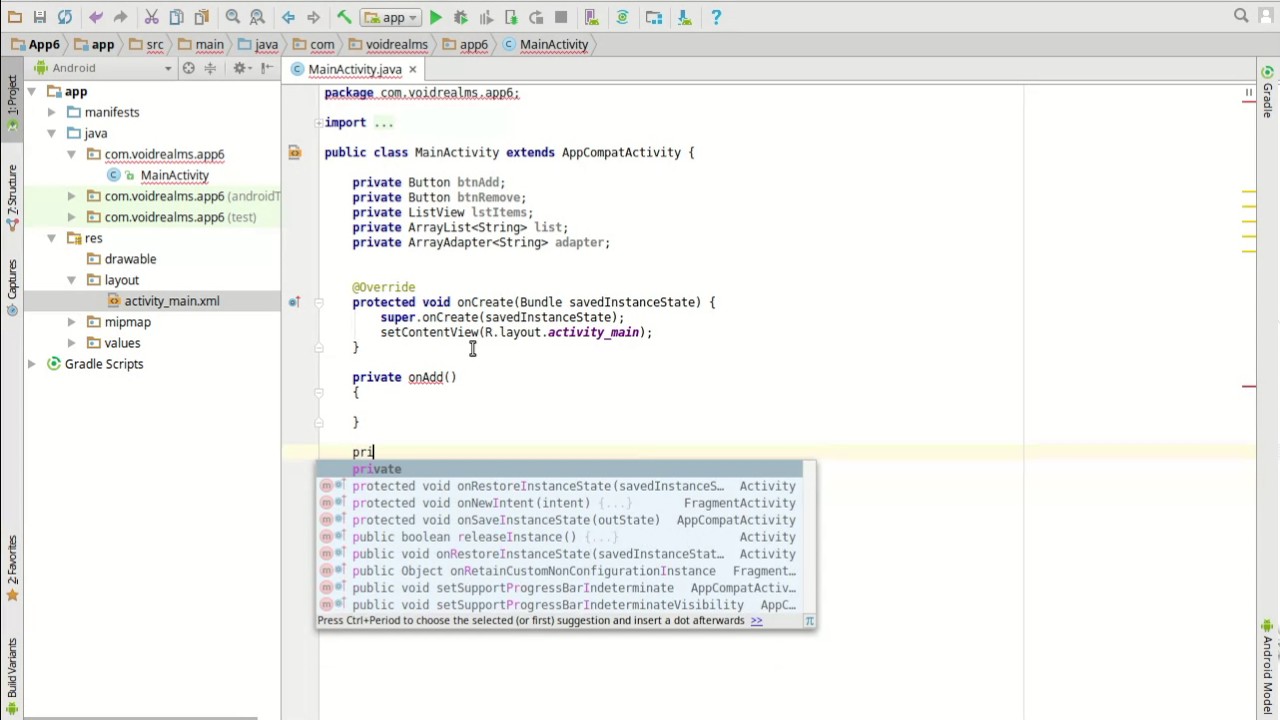Hide the Project panel with hide icon
Image resolution: width=1280 pixels, height=720 pixels.
[x=267, y=68]
